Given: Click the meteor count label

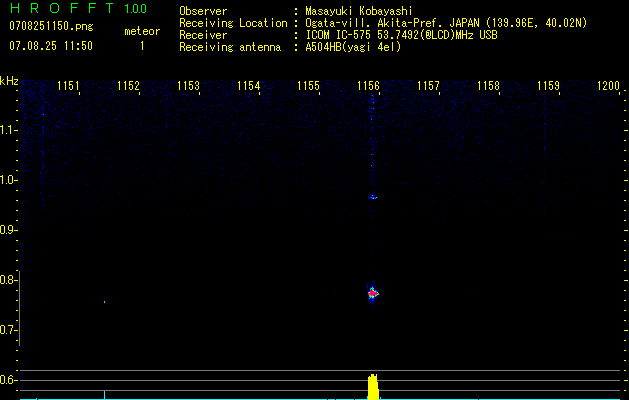Looking at the screenshot, I should point(142,31).
